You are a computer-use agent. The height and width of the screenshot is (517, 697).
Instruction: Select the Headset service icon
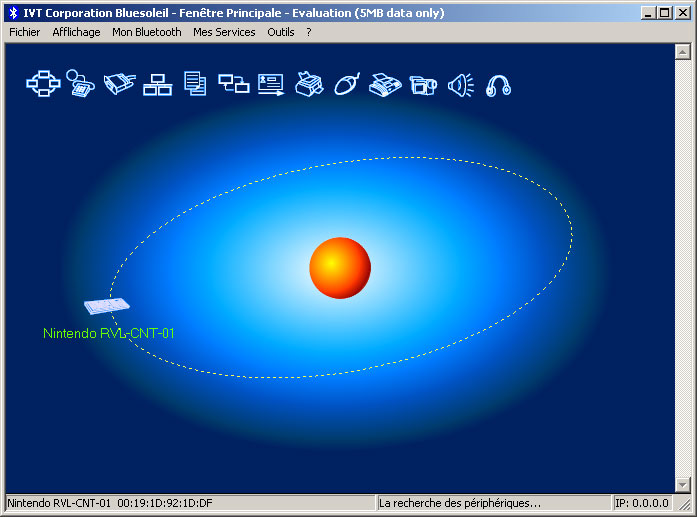498,85
